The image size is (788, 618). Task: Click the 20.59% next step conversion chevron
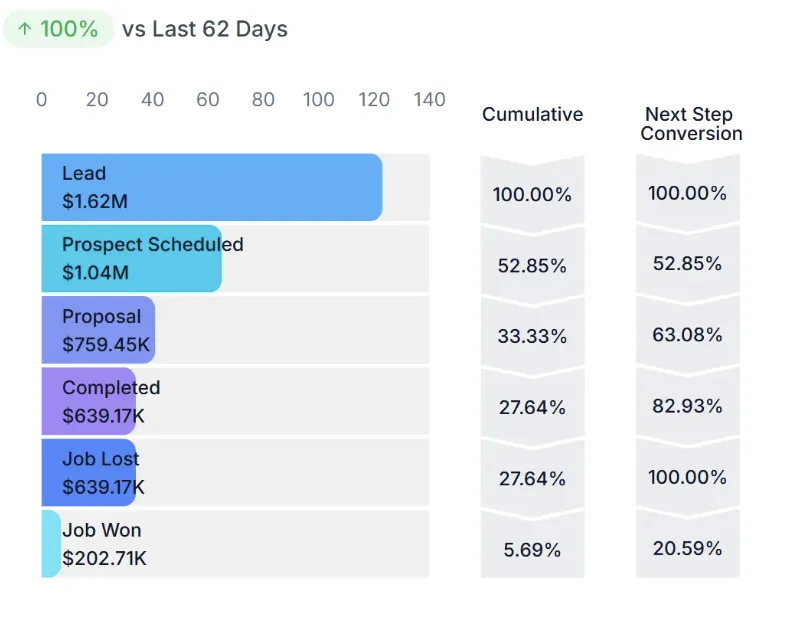(x=687, y=548)
